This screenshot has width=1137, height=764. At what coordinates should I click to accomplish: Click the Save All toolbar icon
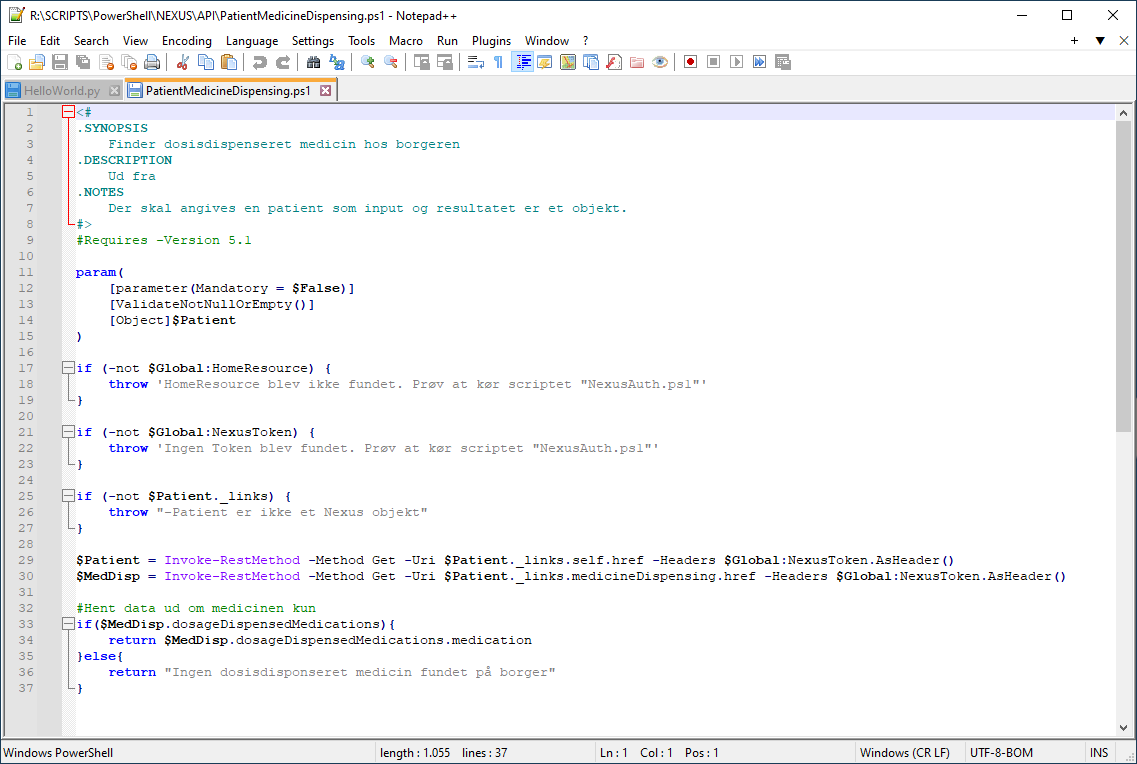tap(83, 62)
